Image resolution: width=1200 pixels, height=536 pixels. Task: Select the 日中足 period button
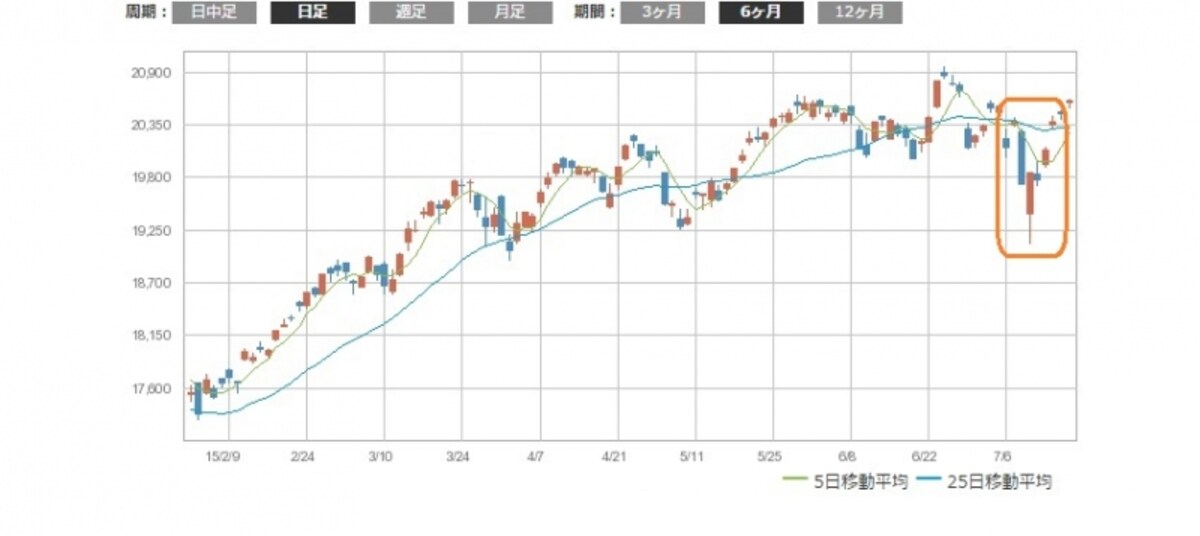(213, 13)
